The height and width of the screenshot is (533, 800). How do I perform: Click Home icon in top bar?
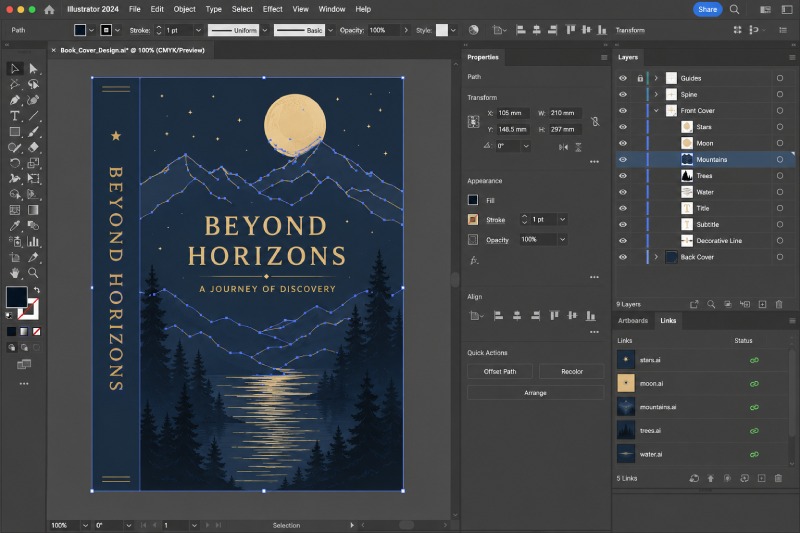(49, 9)
